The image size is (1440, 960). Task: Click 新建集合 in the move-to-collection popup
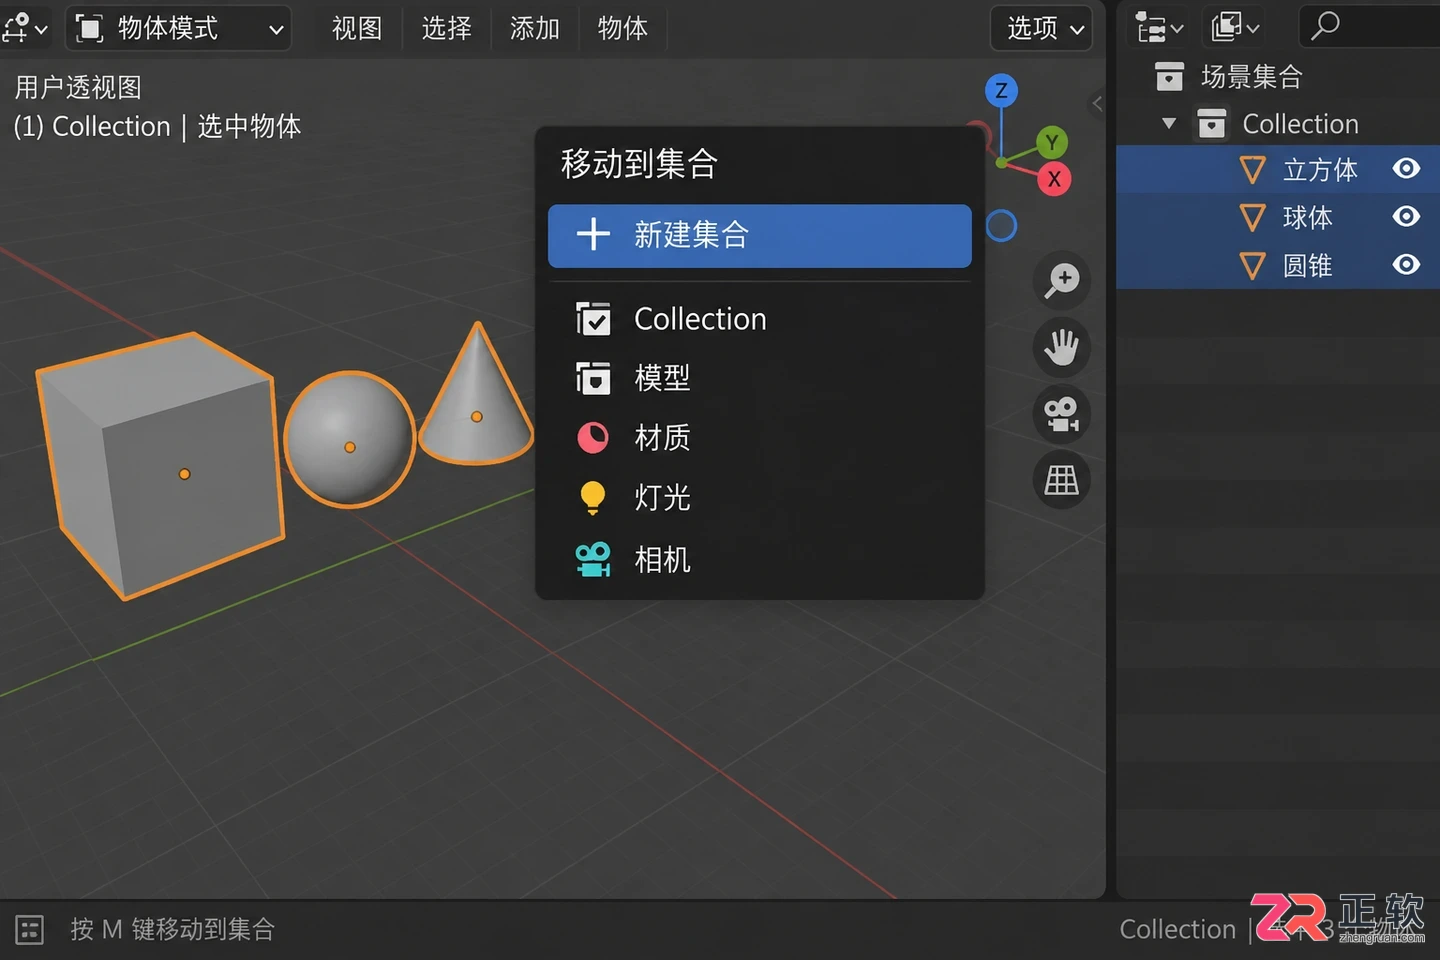click(x=760, y=236)
